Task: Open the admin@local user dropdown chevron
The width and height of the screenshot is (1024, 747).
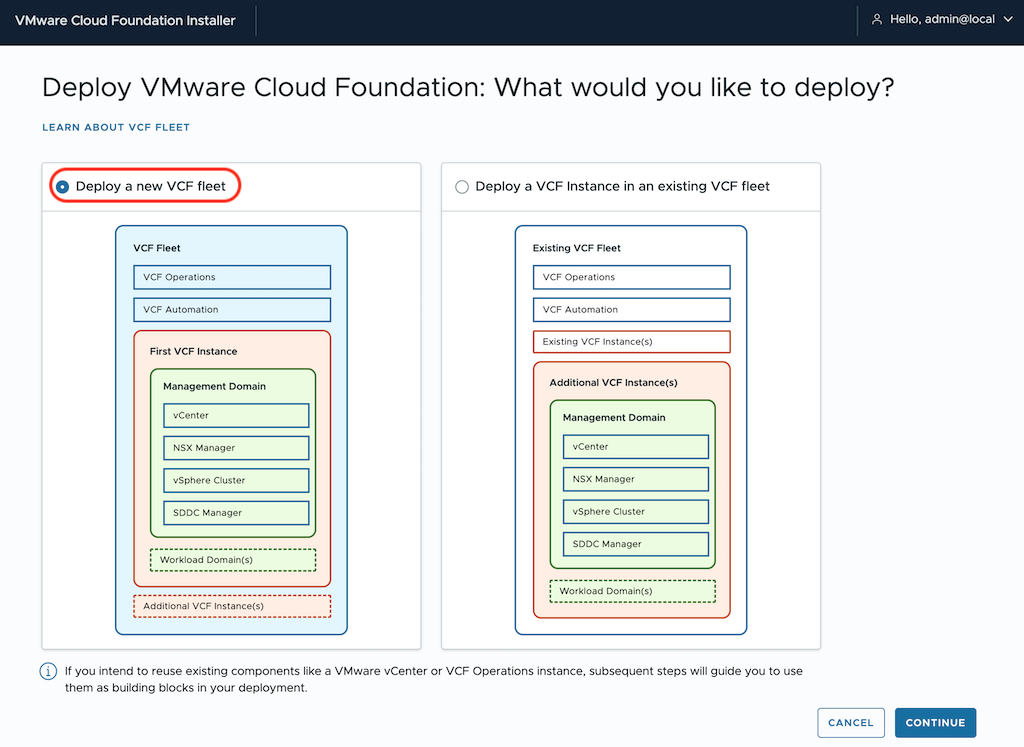Action: (1008, 20)
